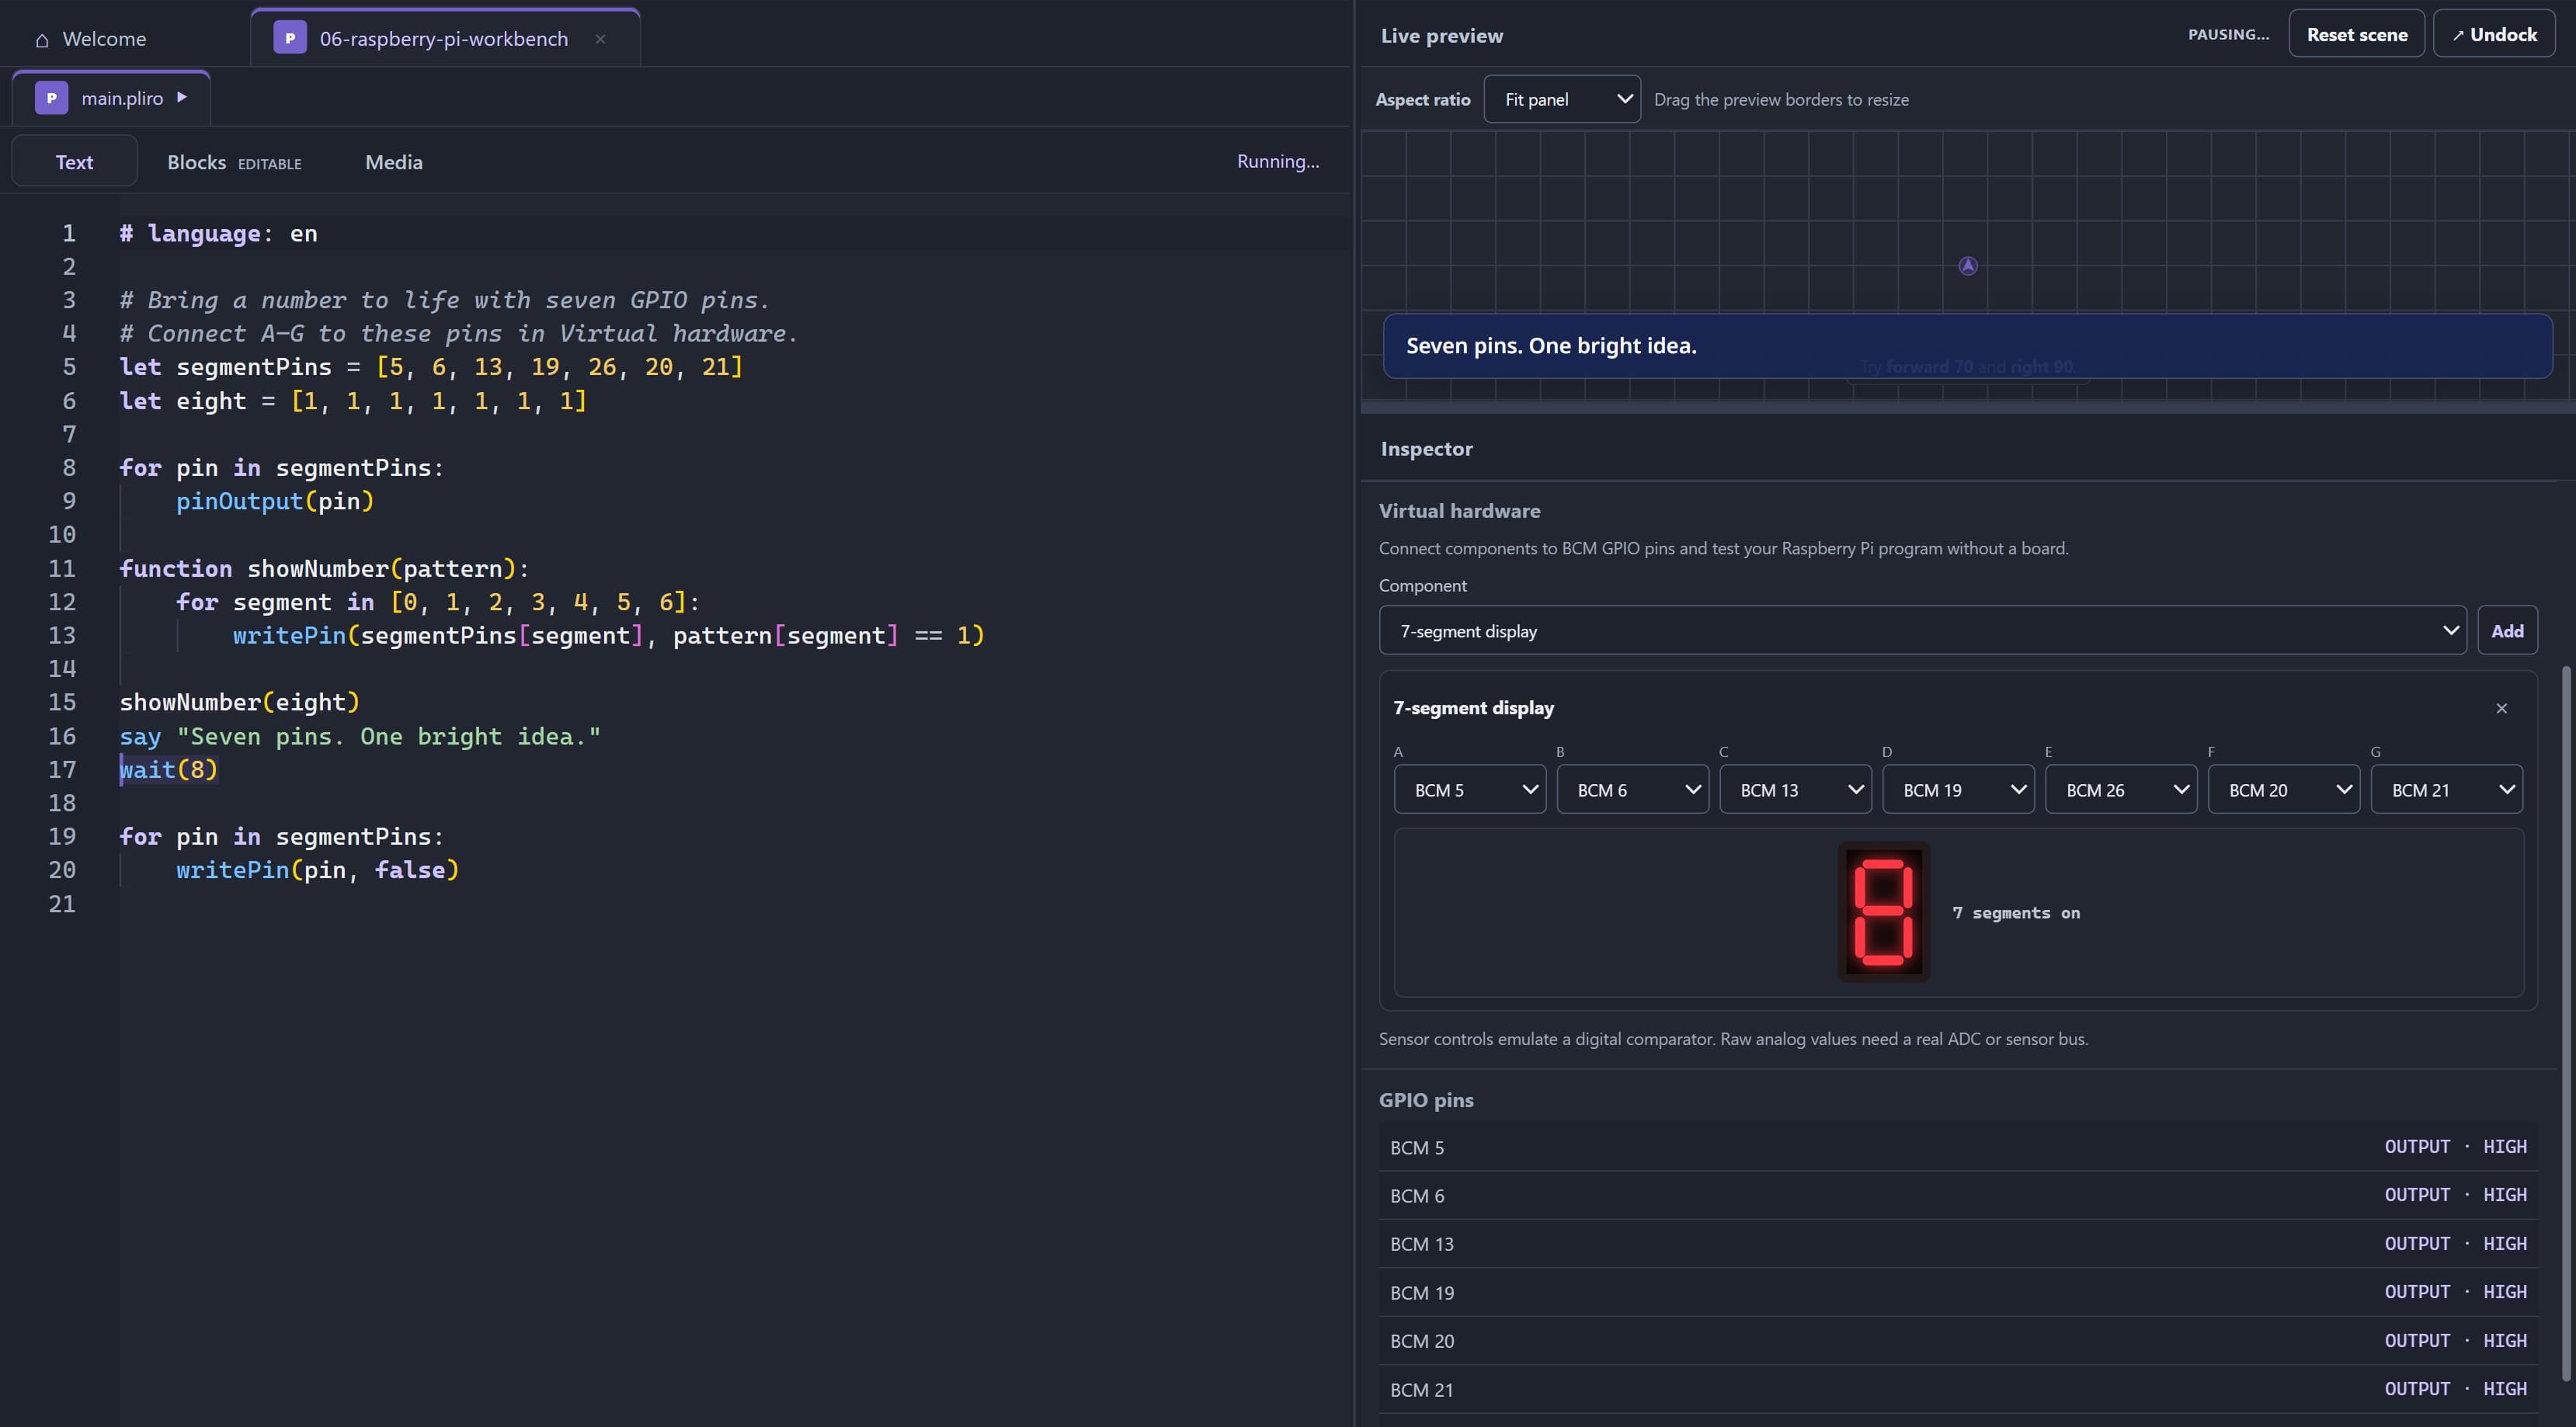Image resolution: width=2576 pixels, height=1427 pixels.
Task: Click the red 7-segment digit display
Action: (x=1883, y=912)
